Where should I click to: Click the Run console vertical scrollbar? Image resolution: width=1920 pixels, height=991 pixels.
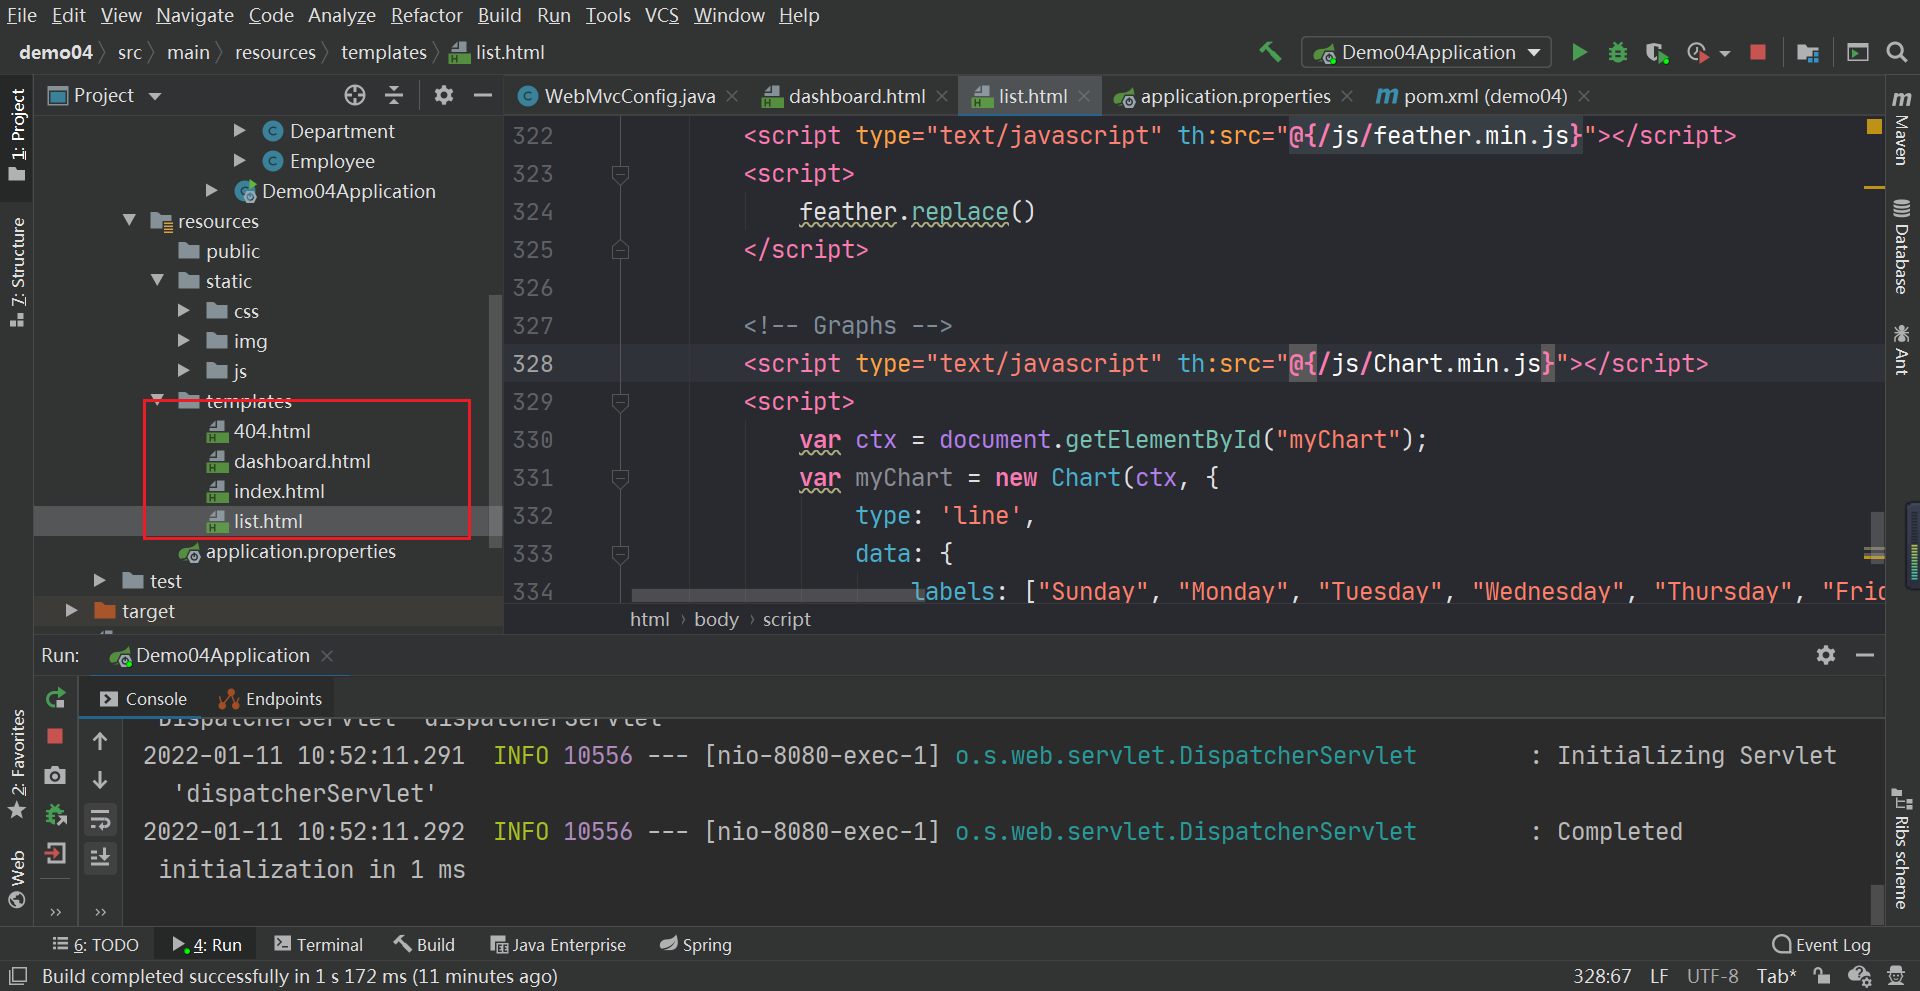point(1877,905)
